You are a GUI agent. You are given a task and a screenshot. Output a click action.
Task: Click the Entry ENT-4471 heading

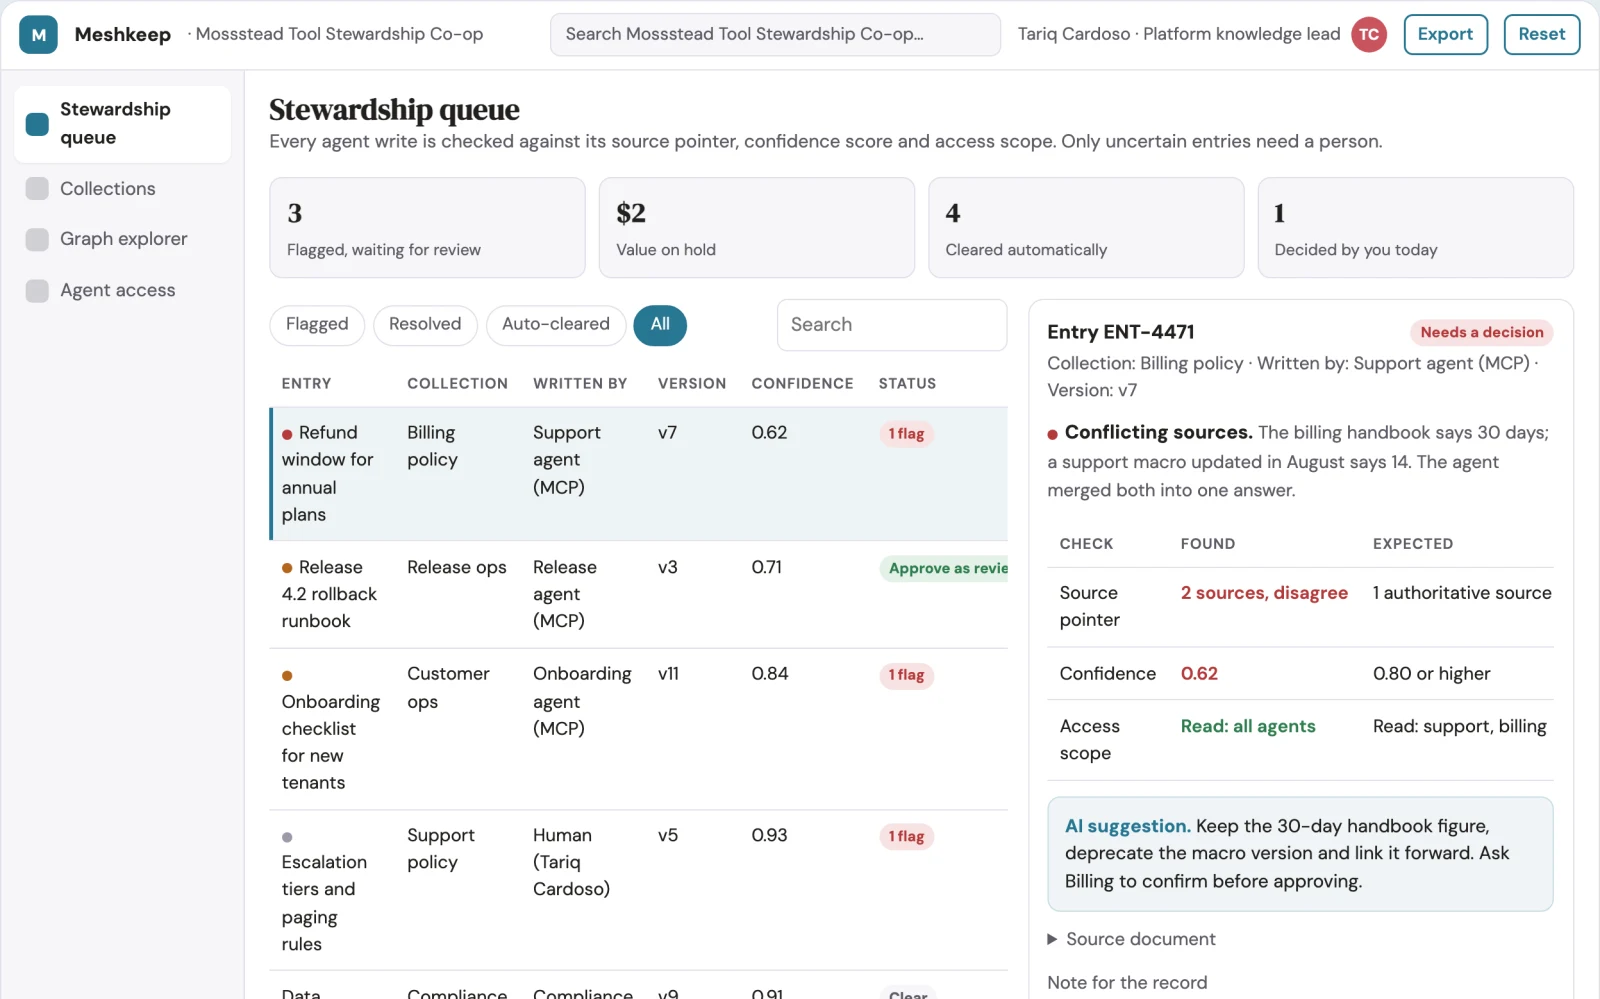point(1121,332)
